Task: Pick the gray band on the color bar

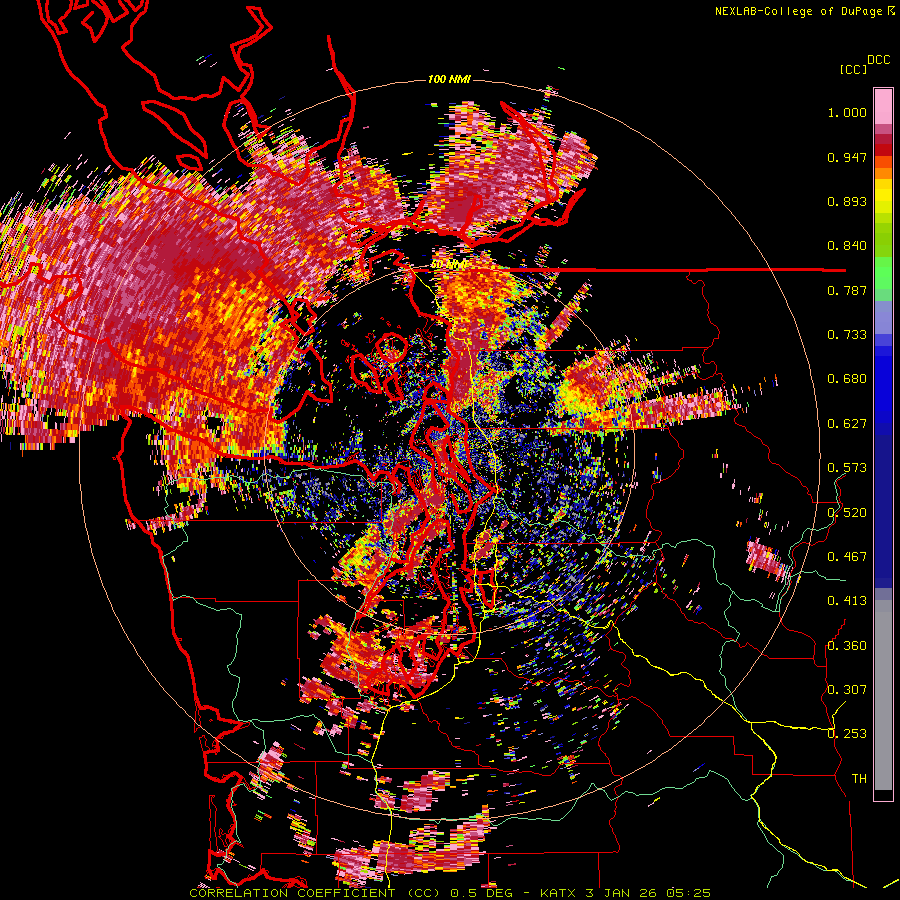Action: (x=883, y=695)
